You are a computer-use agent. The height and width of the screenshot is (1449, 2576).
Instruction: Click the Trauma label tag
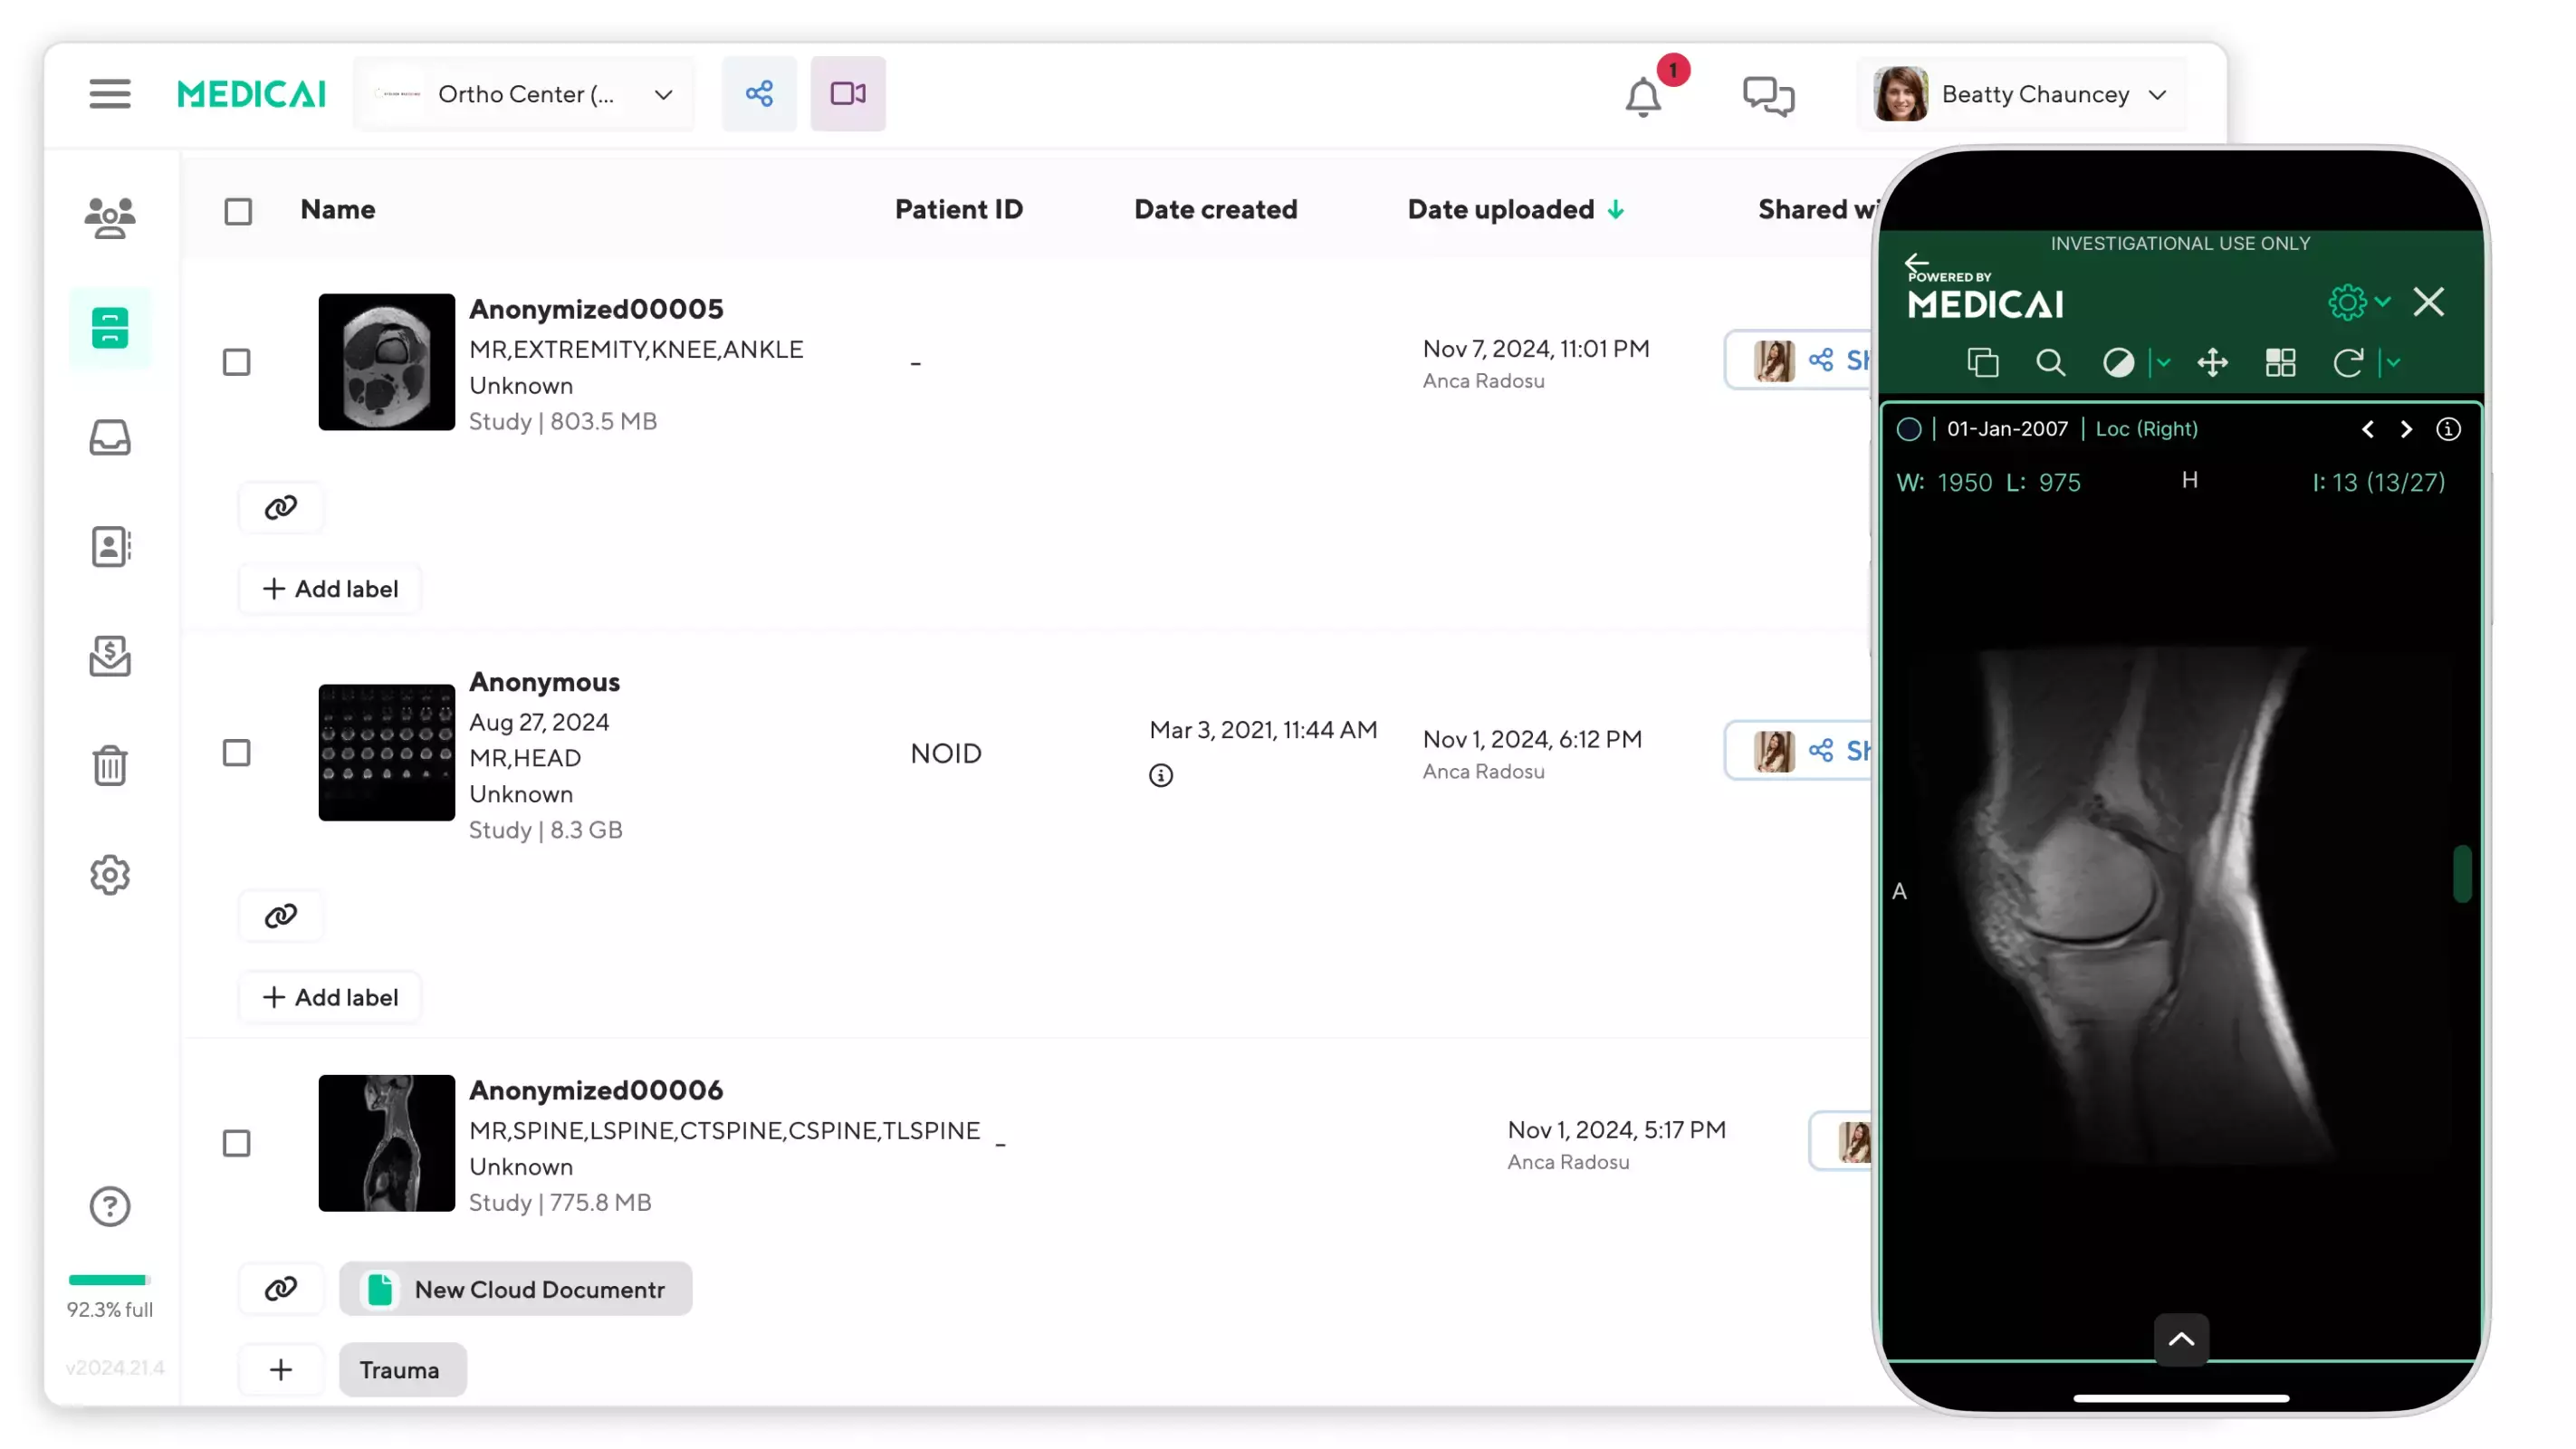(x=402, y=1370)
